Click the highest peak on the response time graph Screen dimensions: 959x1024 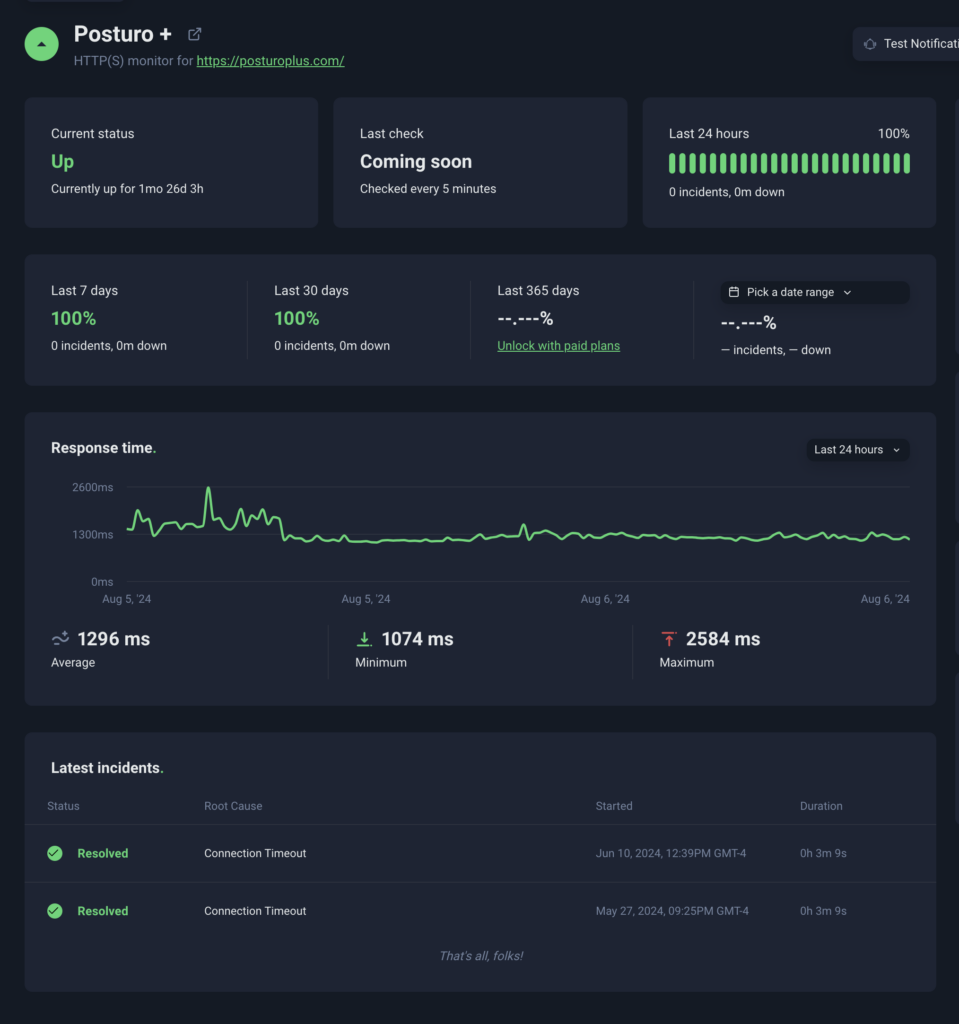point(208,490)
